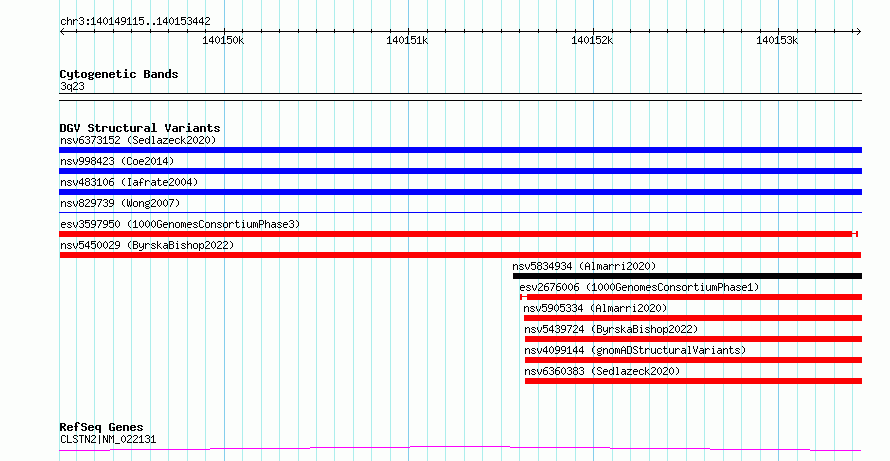Click the 140152k ruler tick label
Image resolution: width=890 pixels, height=461 pixels.
pos(592,40)
